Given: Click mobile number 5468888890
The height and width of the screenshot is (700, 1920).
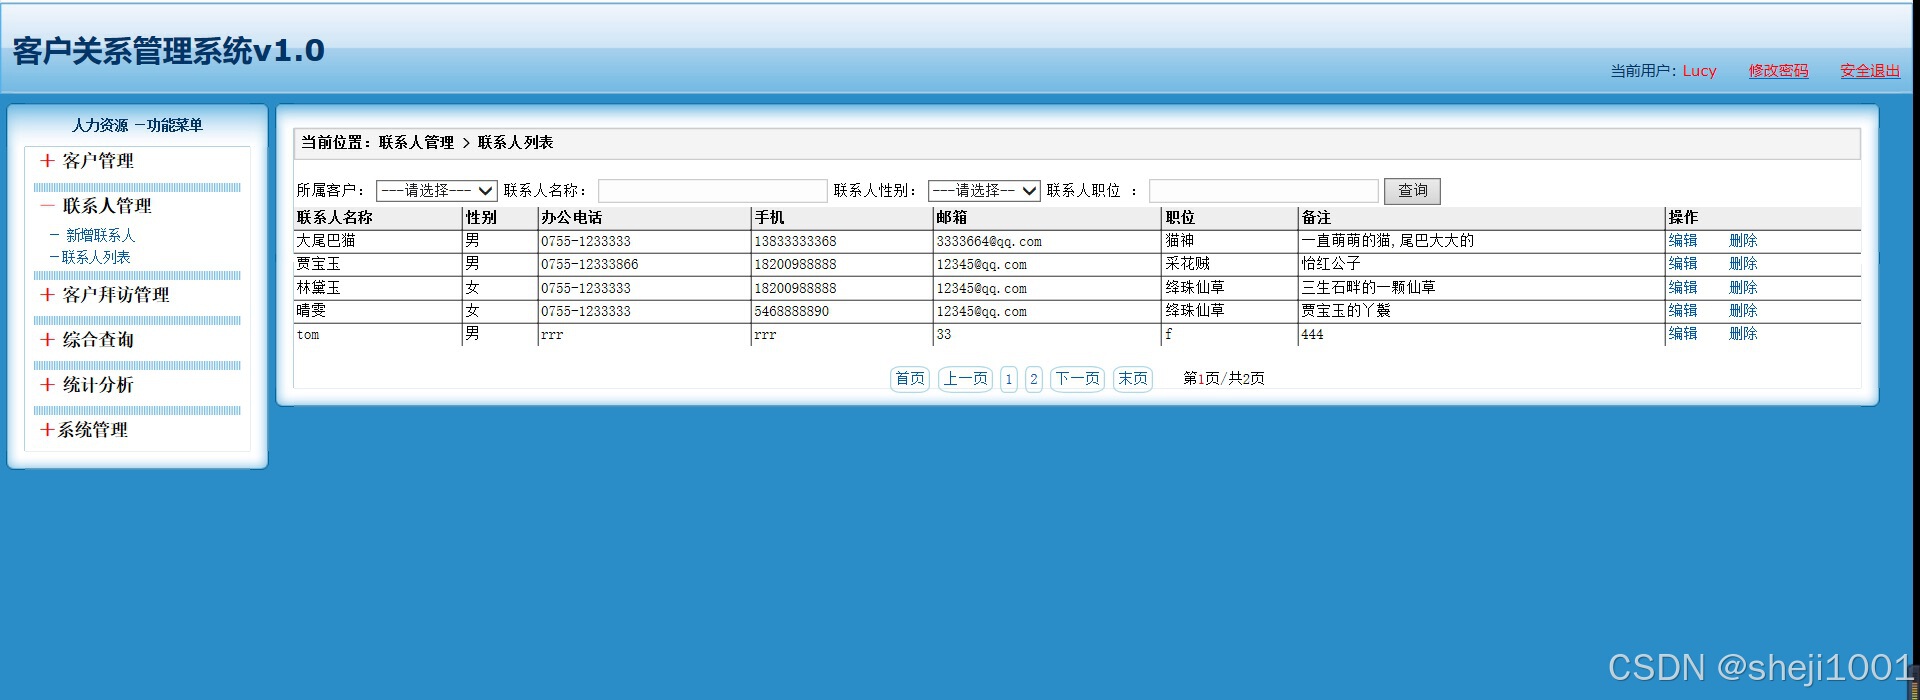Looking at the screenshot, I should pyautogui.click(x=791, y=312).
